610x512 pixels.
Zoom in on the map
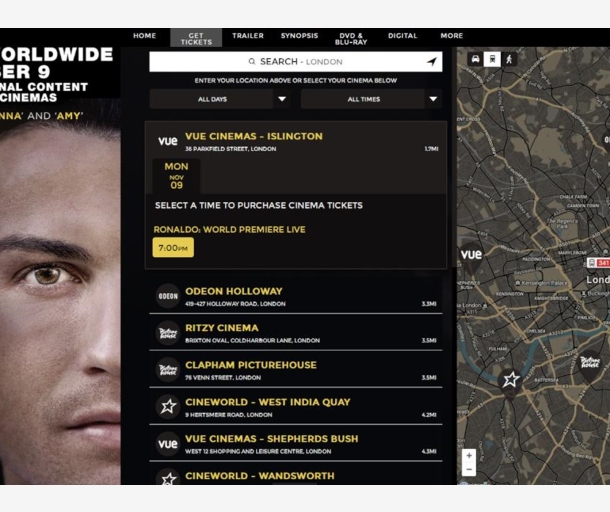pyautogui.click(x=469, y=456)
